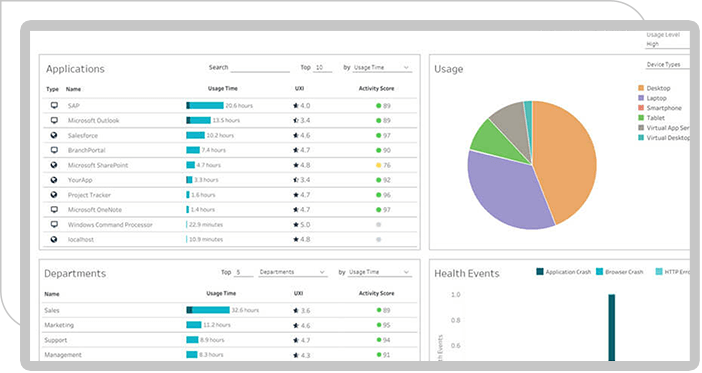Open the Salesforce application row
The height and width of the screenshot is (373, 702).
click(230, 135)
